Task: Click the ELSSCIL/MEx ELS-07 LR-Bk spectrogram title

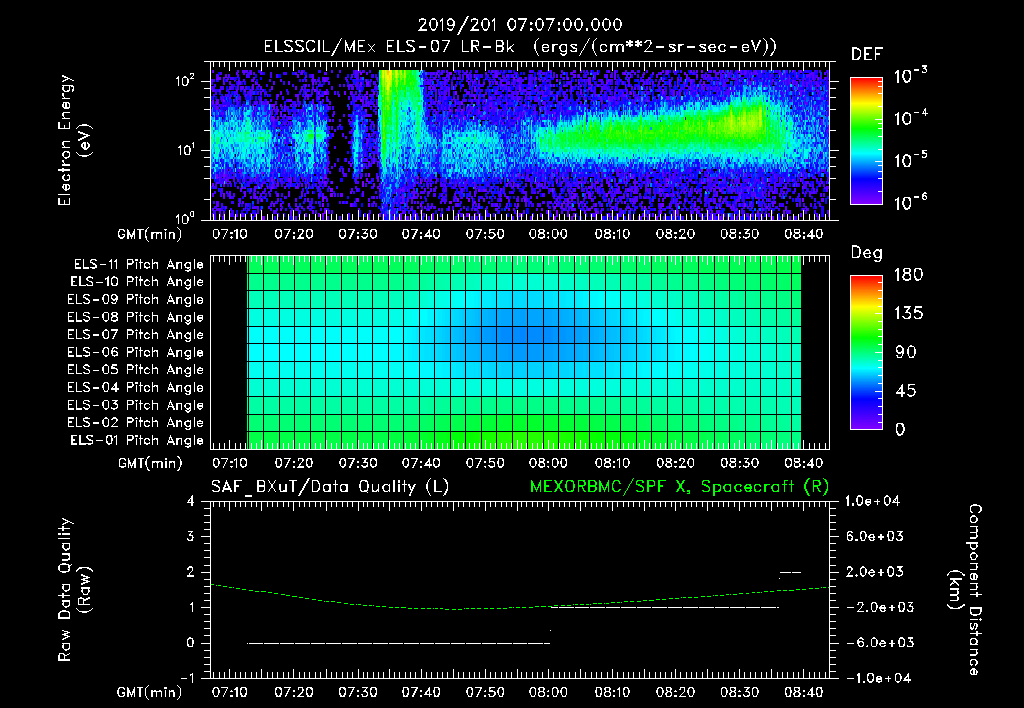Action: (520, 47)
